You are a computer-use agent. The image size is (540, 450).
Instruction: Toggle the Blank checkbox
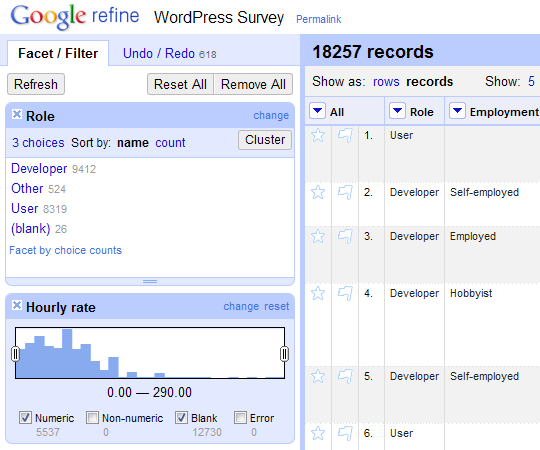181,418
